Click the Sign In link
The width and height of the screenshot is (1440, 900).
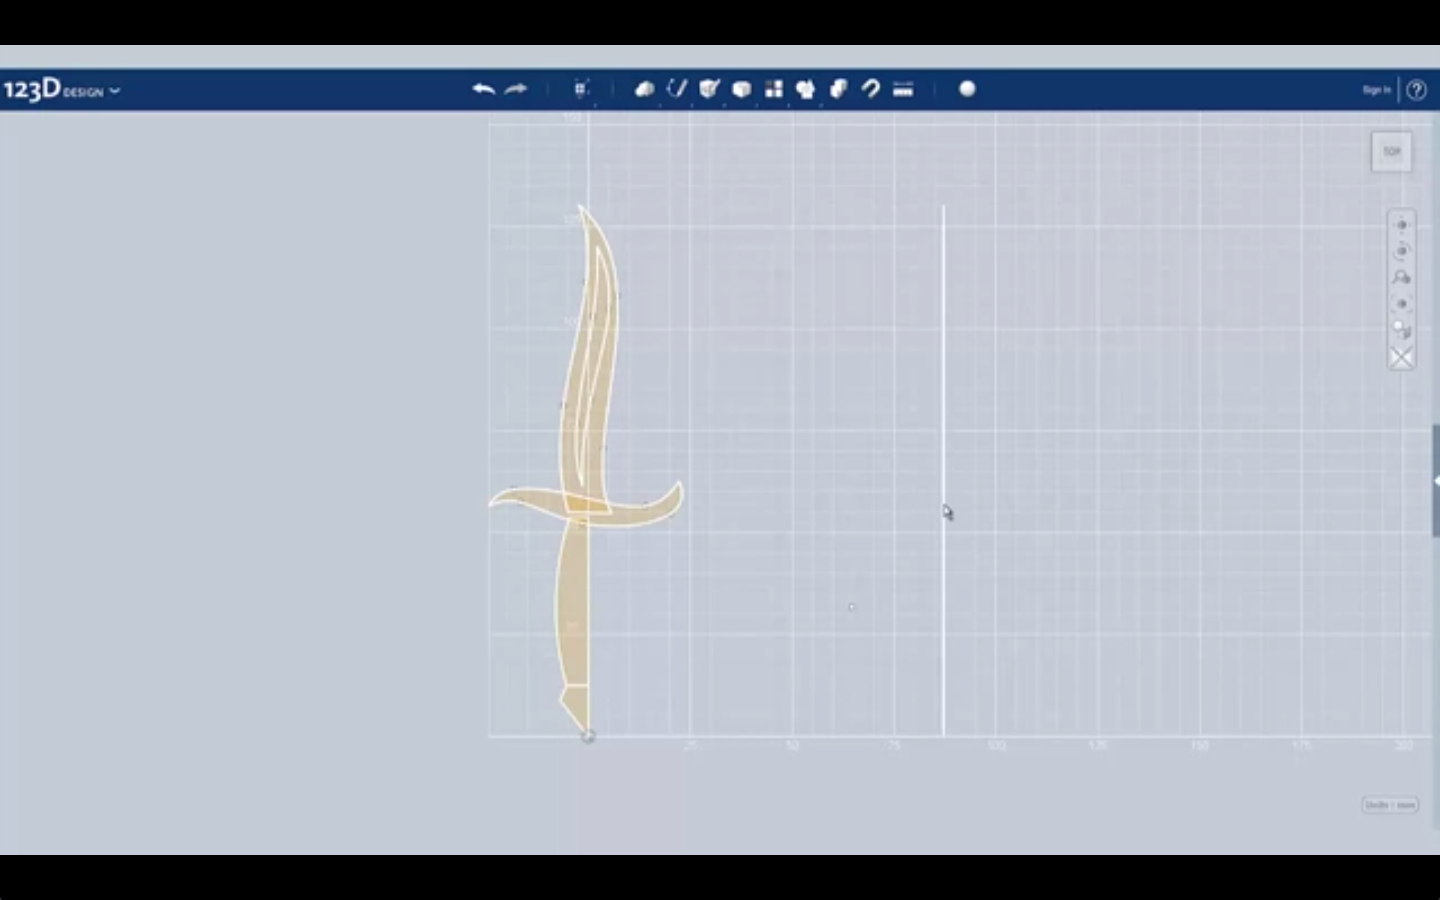1376,90
